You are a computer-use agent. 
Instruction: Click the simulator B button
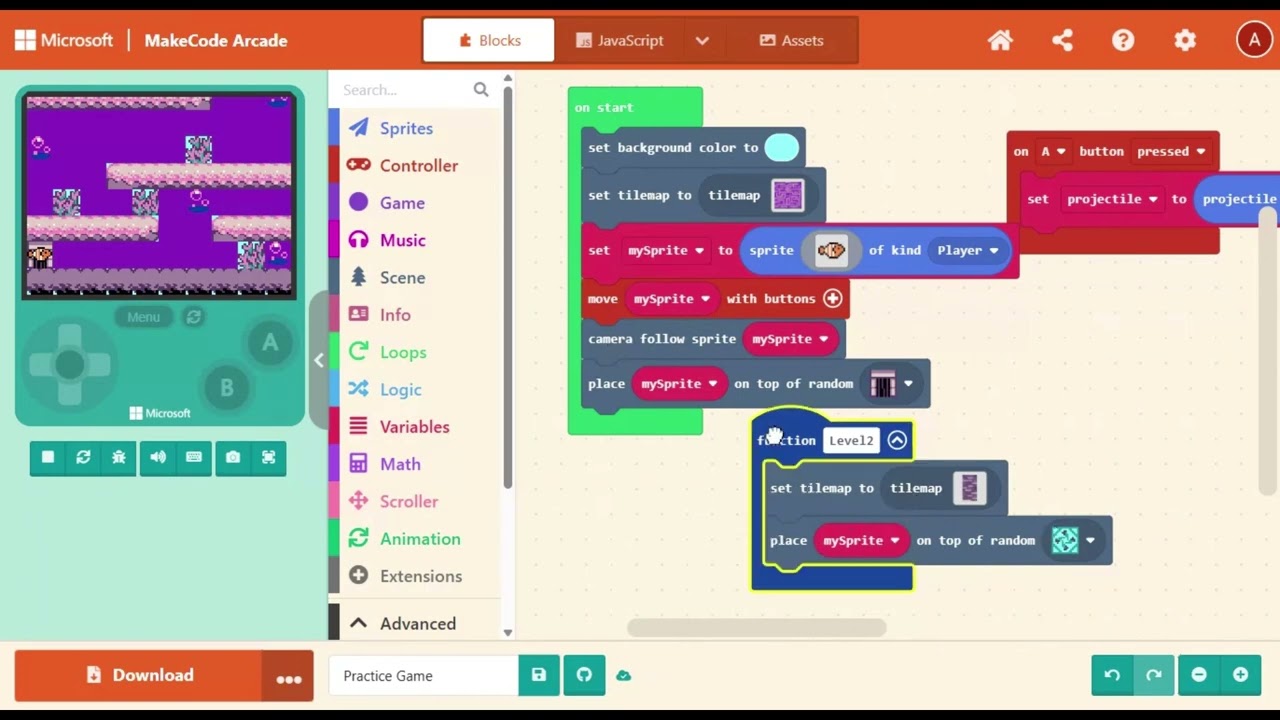[227, 388]
